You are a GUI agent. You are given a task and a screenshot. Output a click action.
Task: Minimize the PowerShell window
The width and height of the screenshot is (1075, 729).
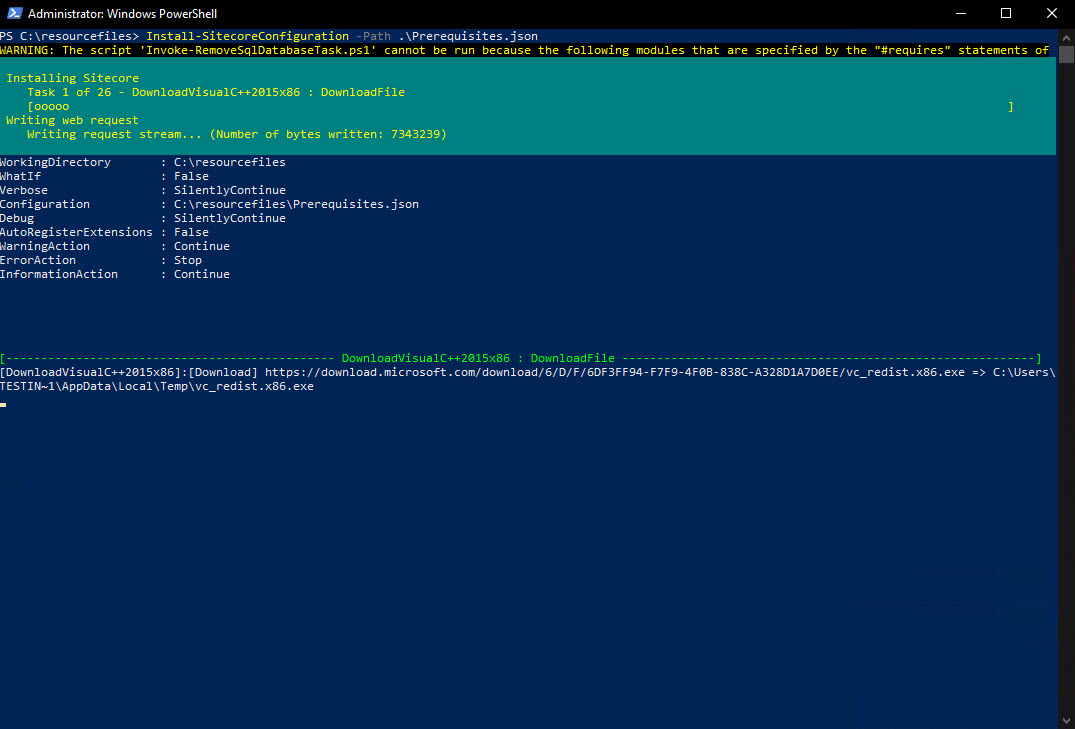[961, 13]
